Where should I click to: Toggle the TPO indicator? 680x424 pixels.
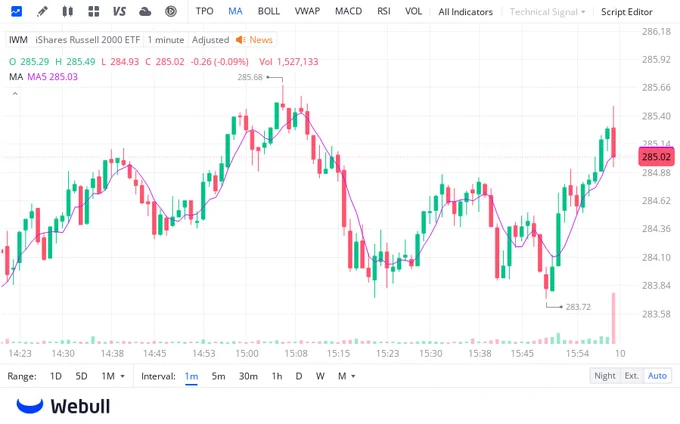[204, 11]
